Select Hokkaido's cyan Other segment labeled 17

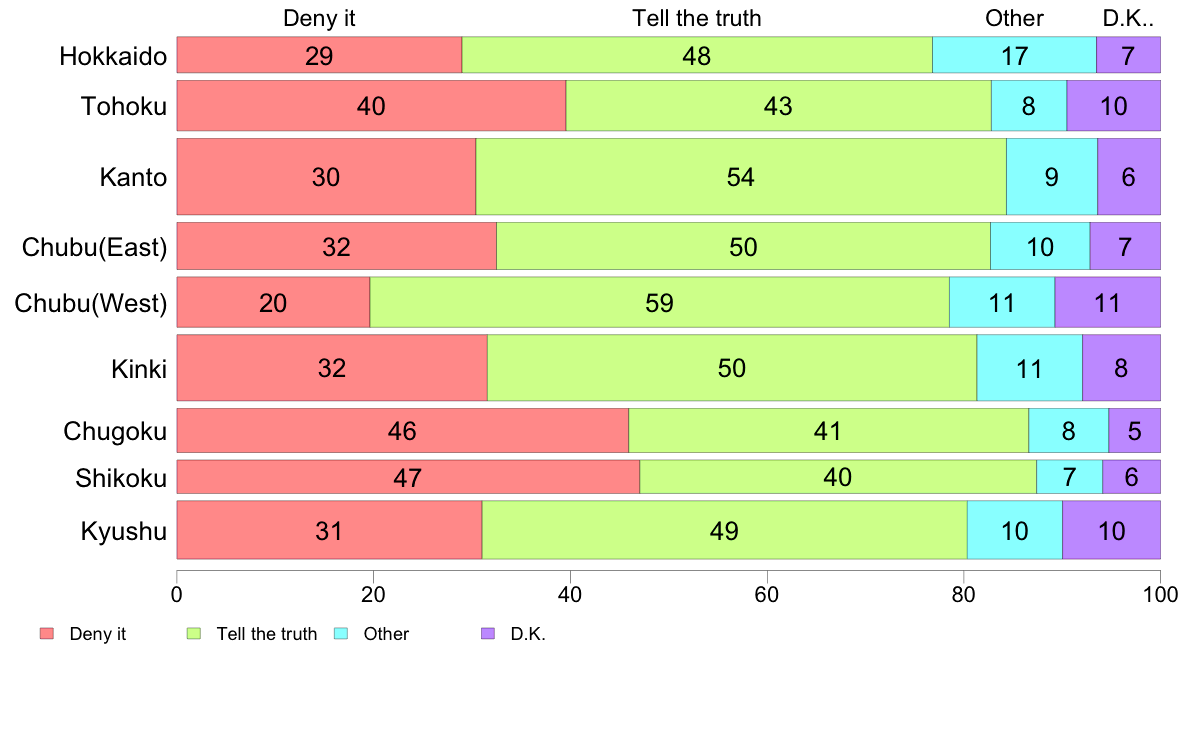tap(1014, 55)
